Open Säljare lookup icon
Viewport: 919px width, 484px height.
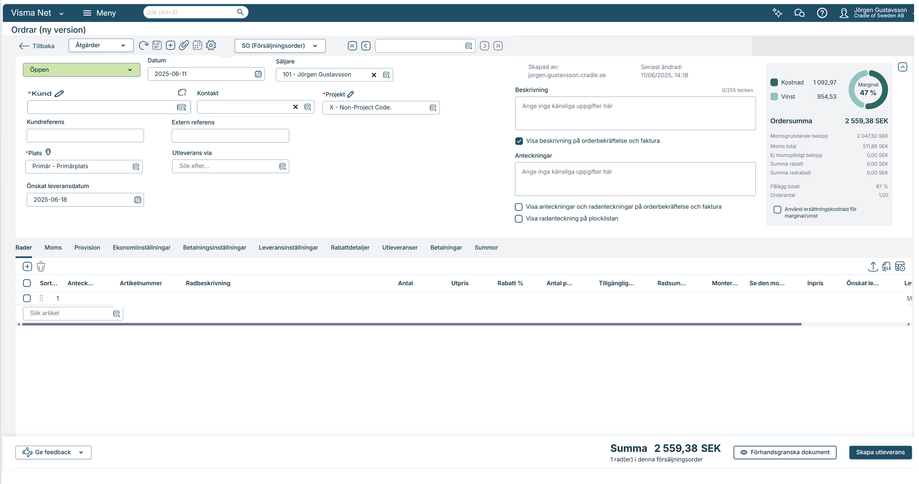[386, 74]
